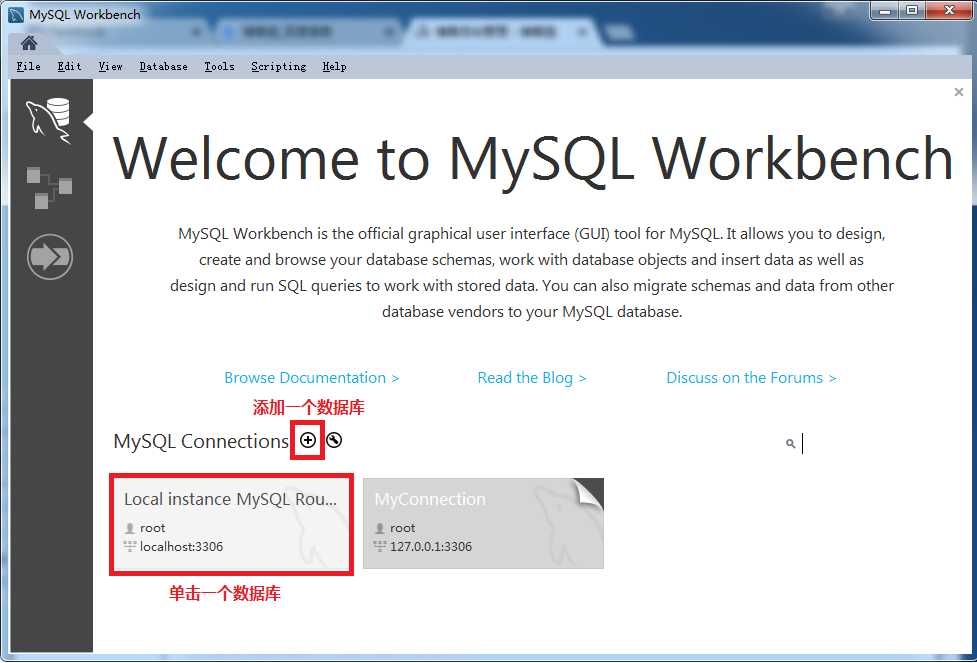Viewport: 977px width, 663px height.
Task: Open Browse Documentation link
Action: (312, 378)
